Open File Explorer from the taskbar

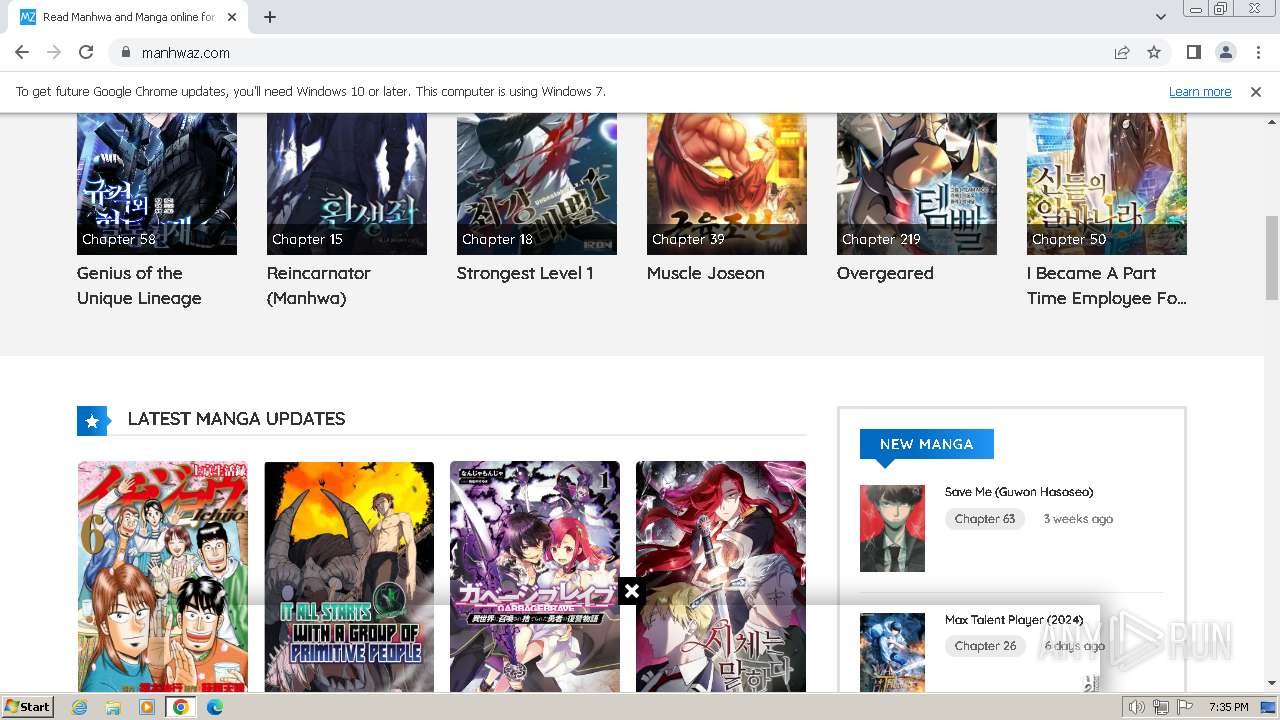coord(113,707)
